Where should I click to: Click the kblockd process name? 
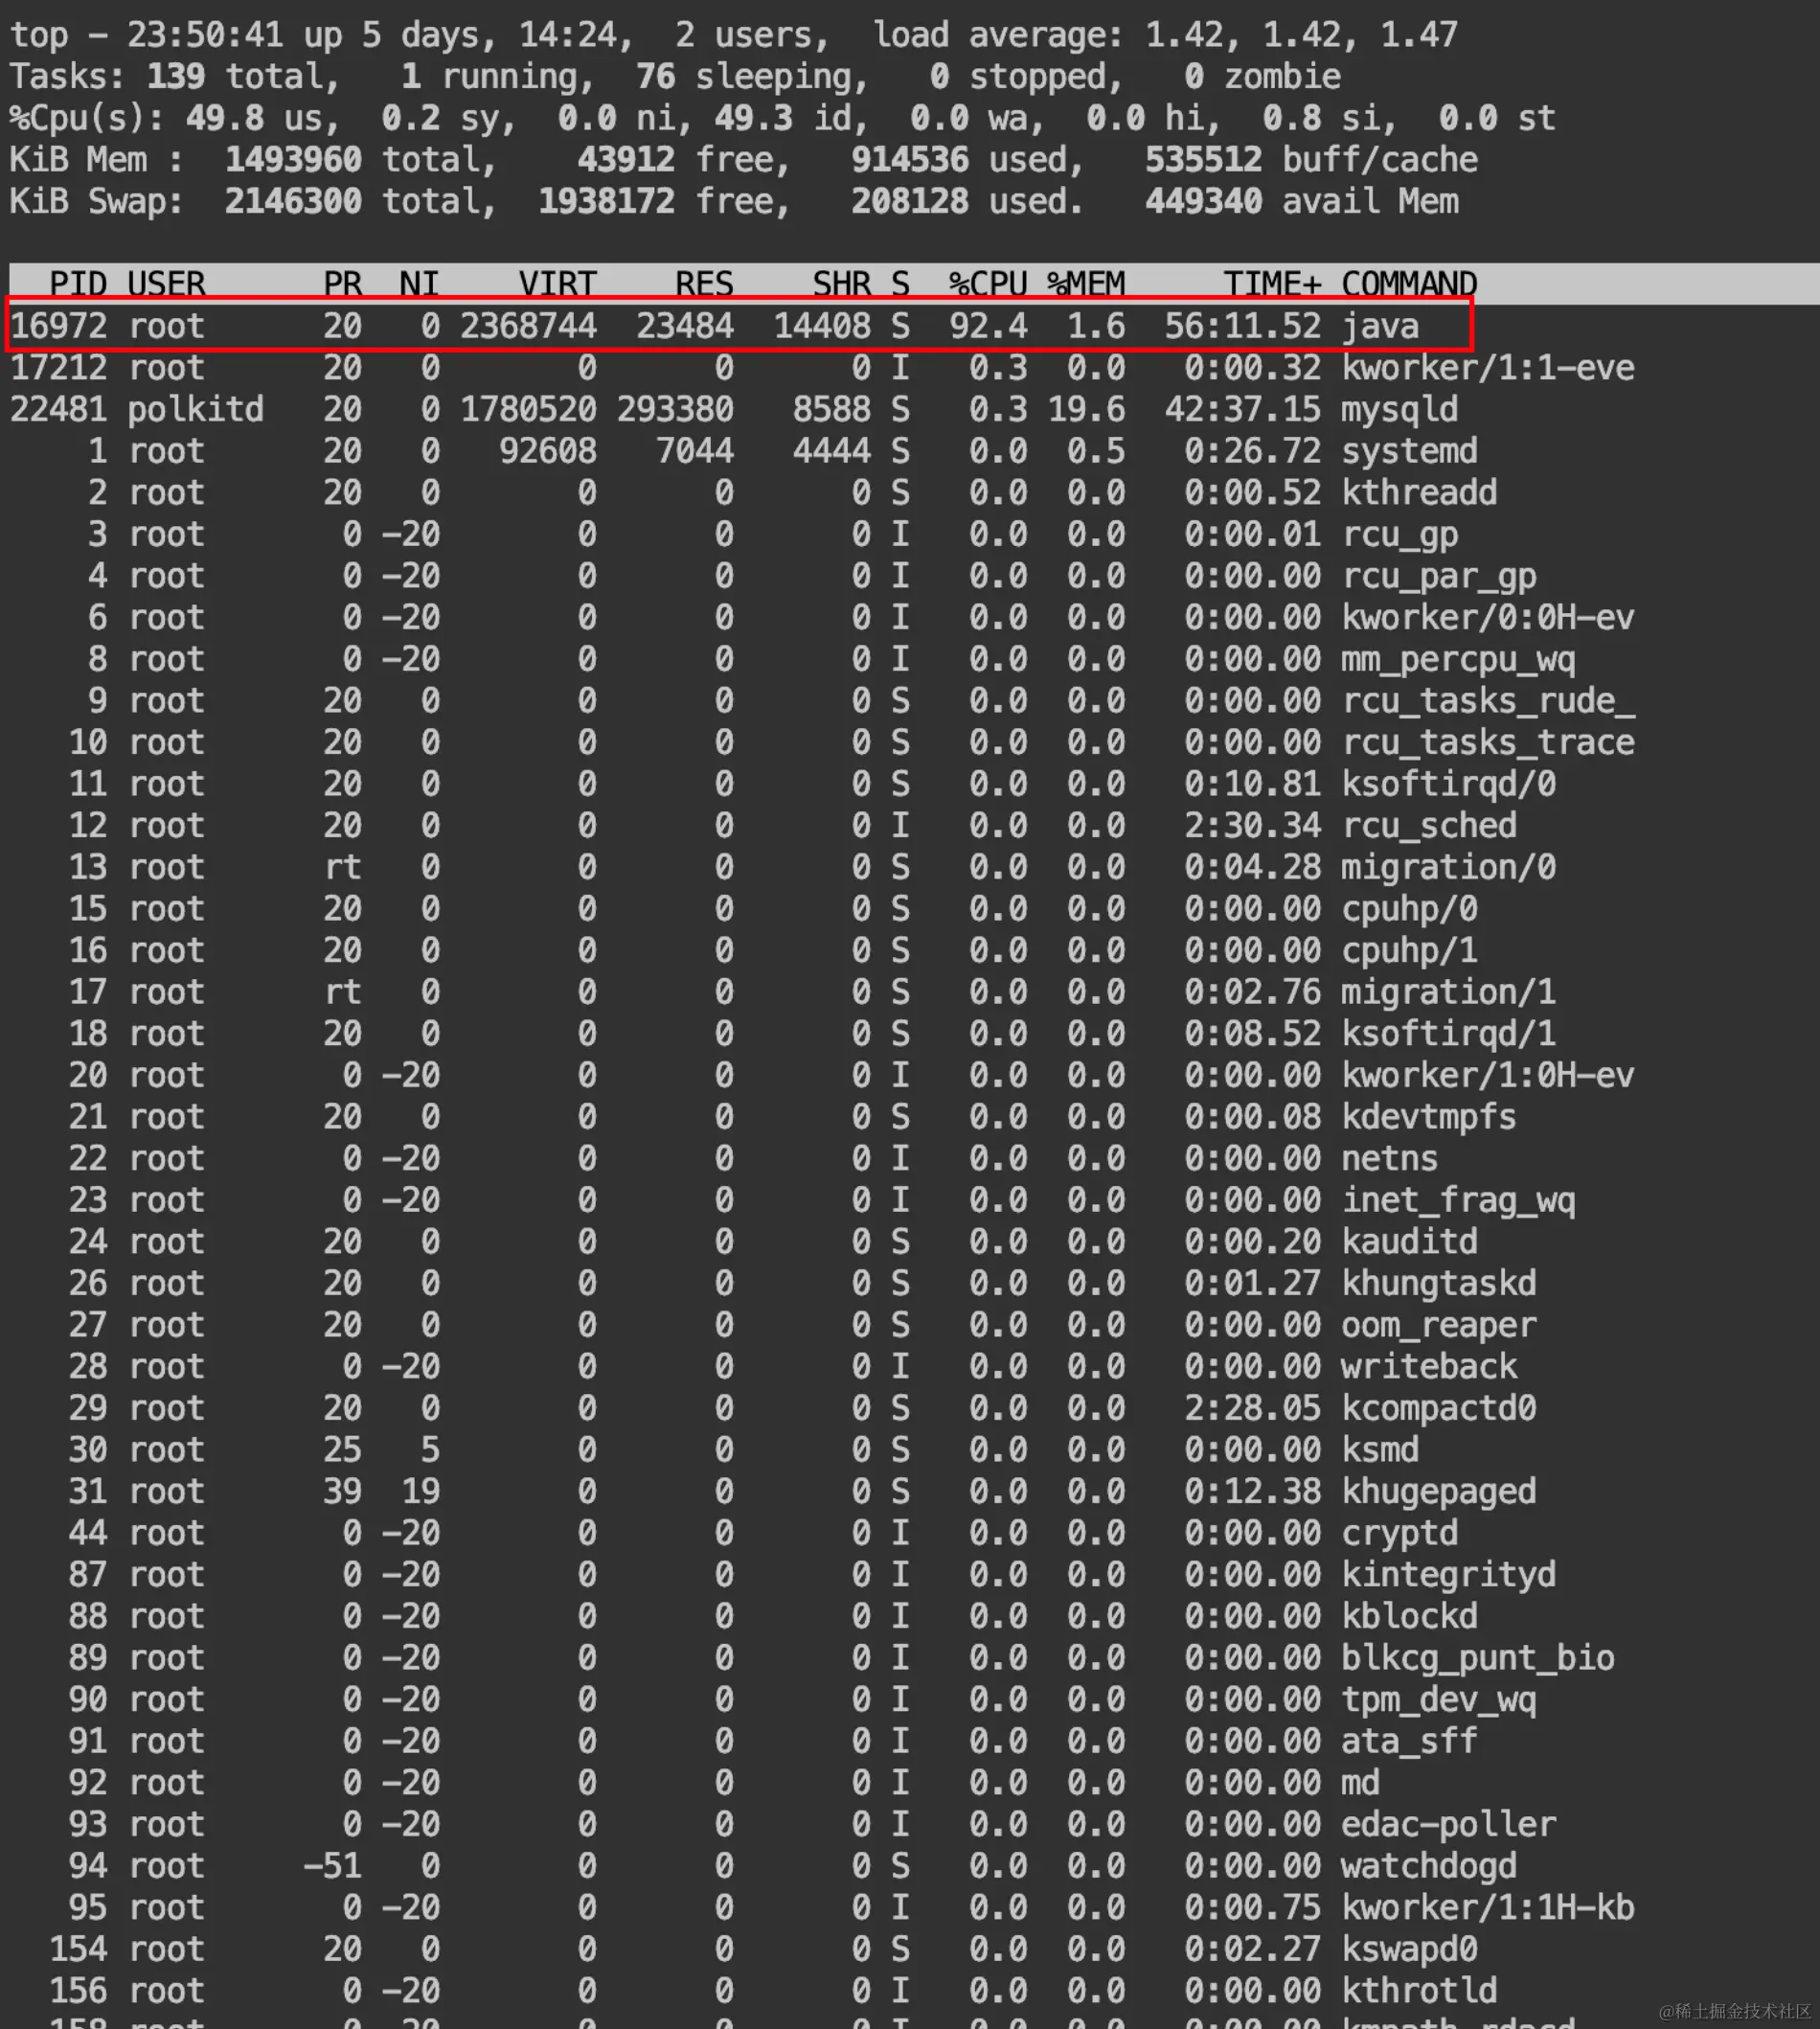1409,1616
